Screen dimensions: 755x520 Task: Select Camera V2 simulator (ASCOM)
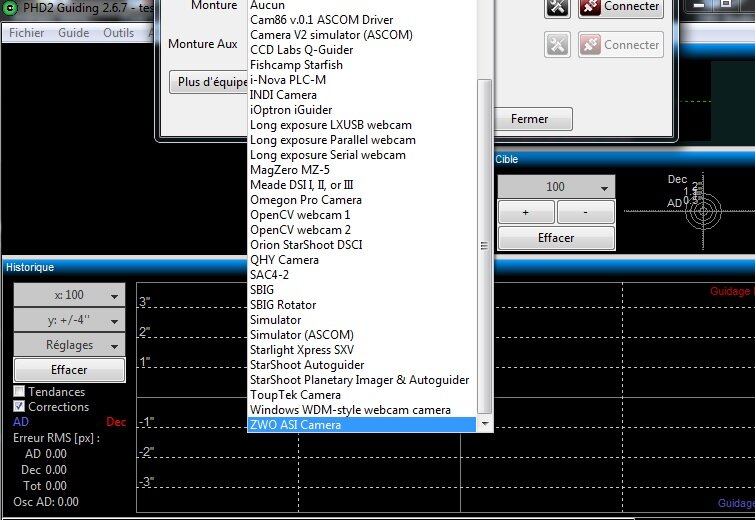362,35
